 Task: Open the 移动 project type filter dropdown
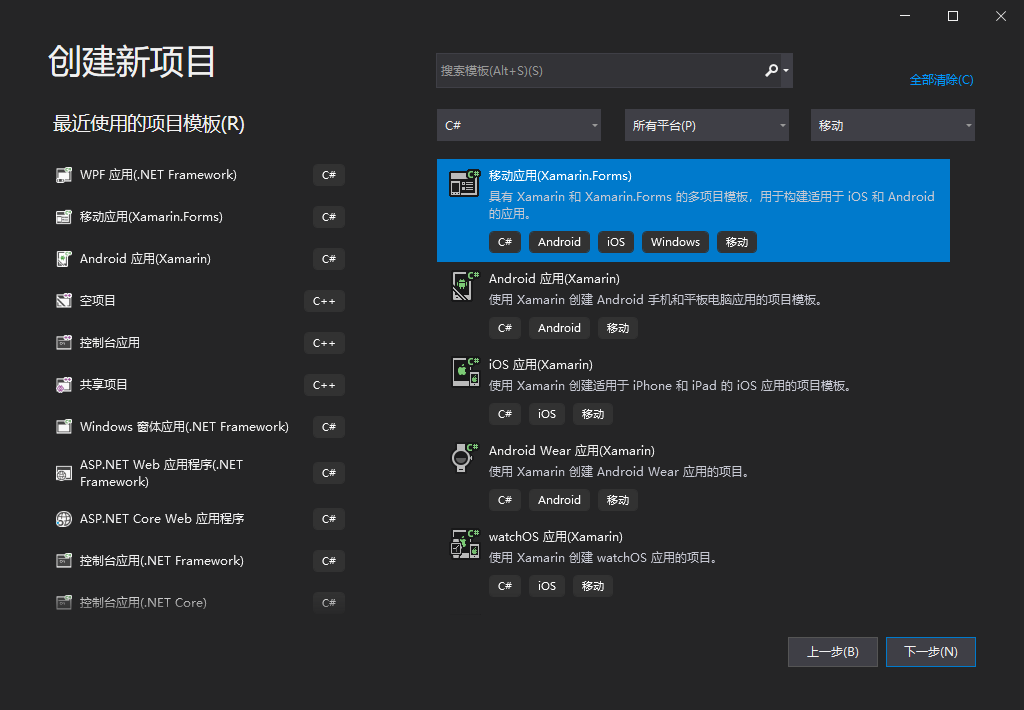(893, 125)
